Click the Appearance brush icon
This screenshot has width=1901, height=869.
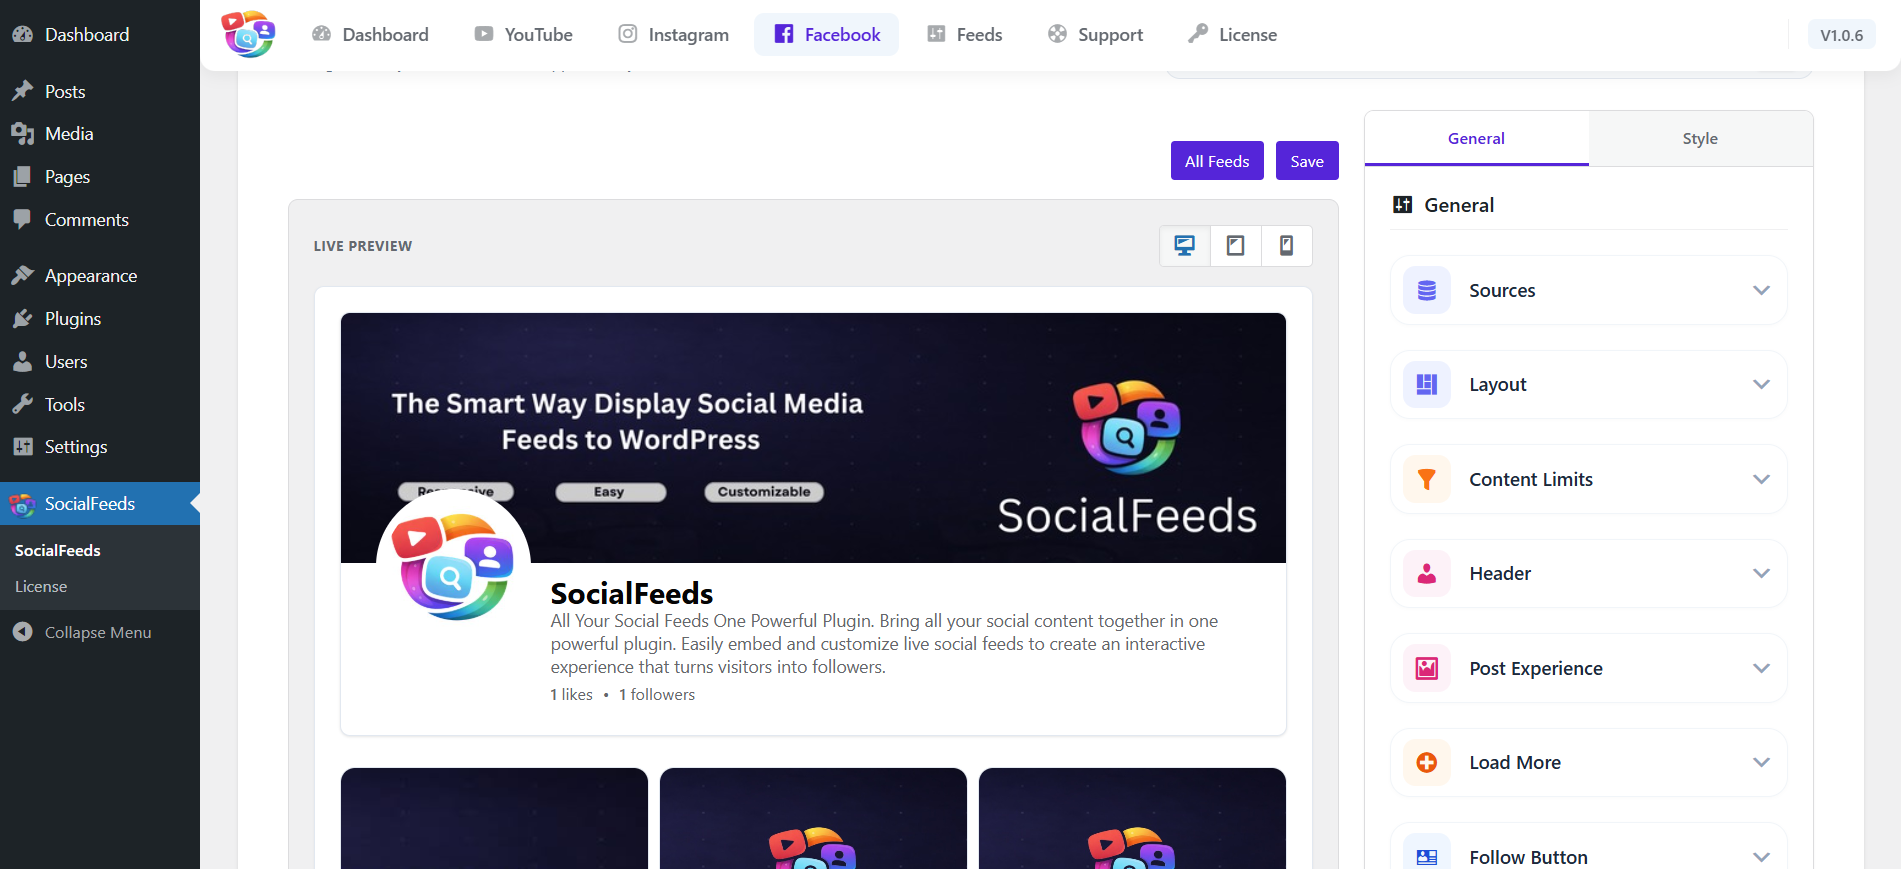22,275
